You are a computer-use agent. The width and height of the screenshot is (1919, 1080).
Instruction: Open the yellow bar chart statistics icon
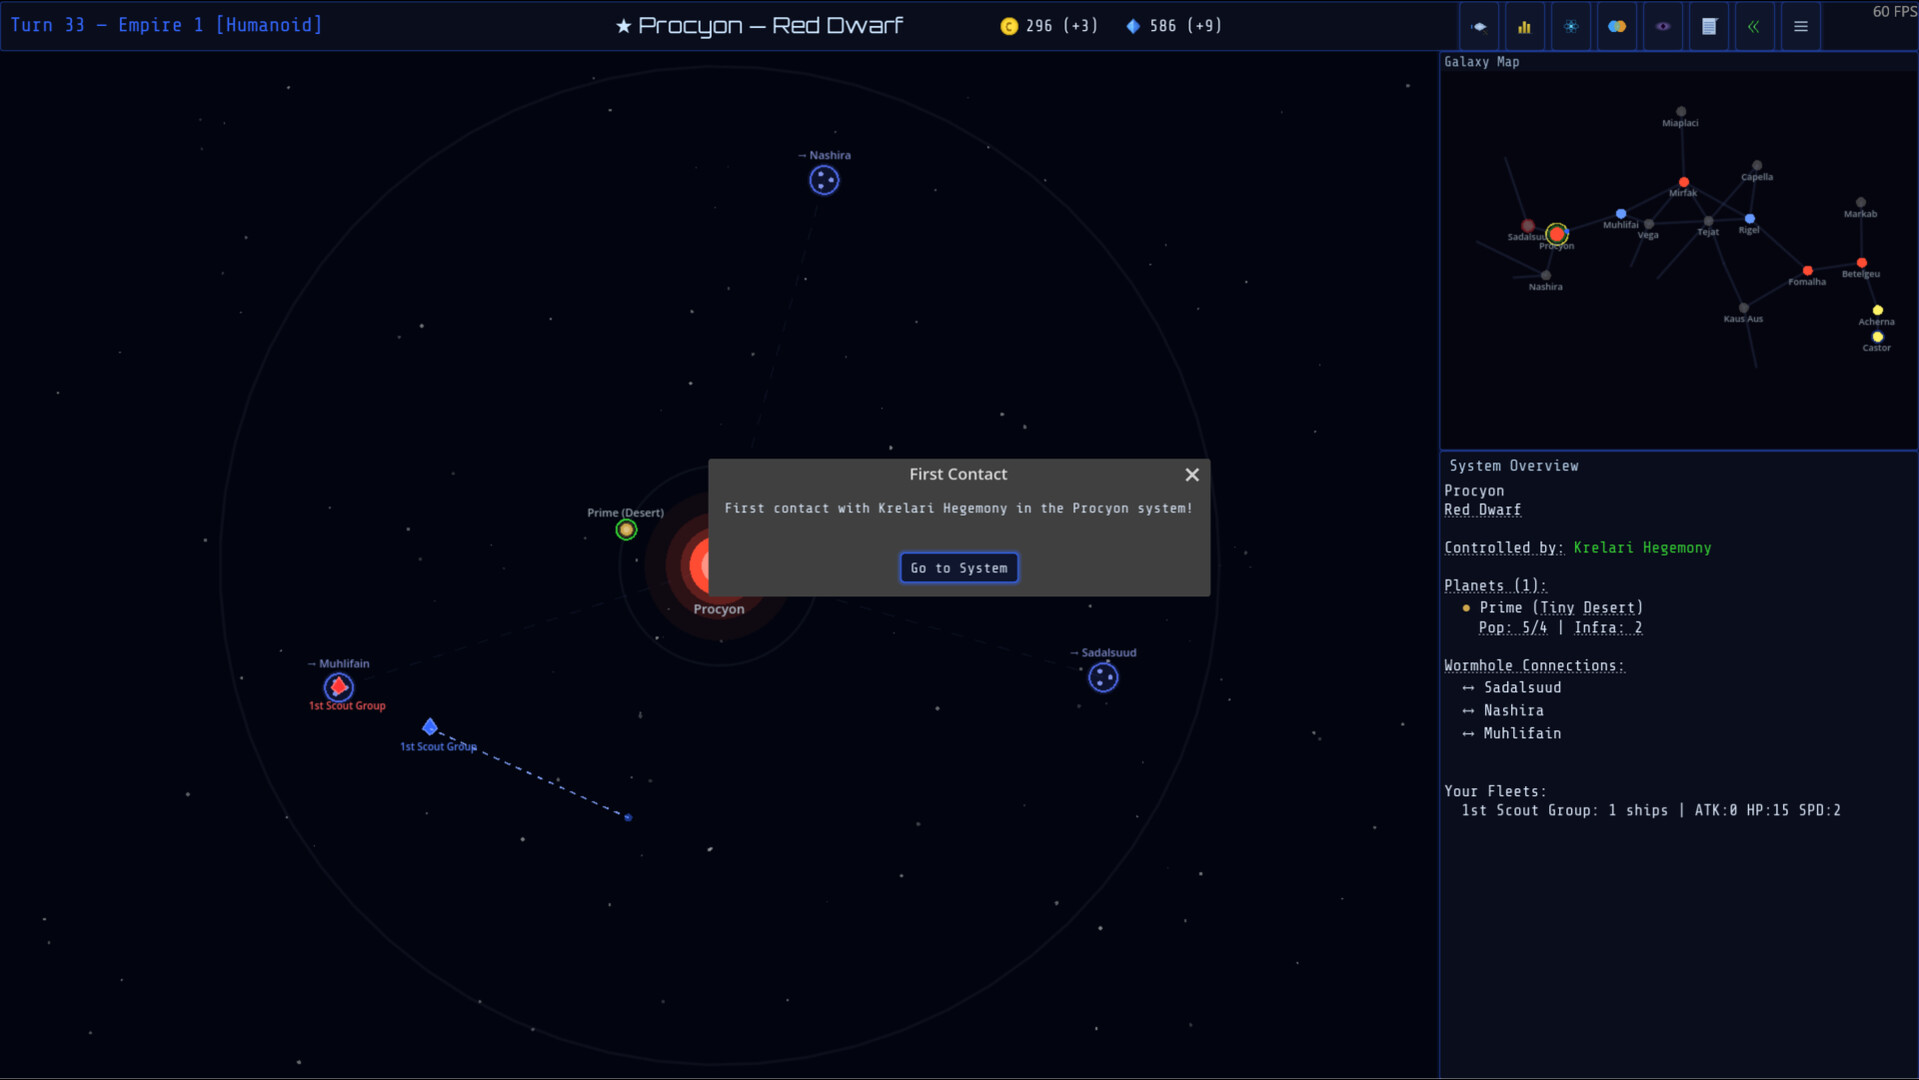(x=1524, y=27)
